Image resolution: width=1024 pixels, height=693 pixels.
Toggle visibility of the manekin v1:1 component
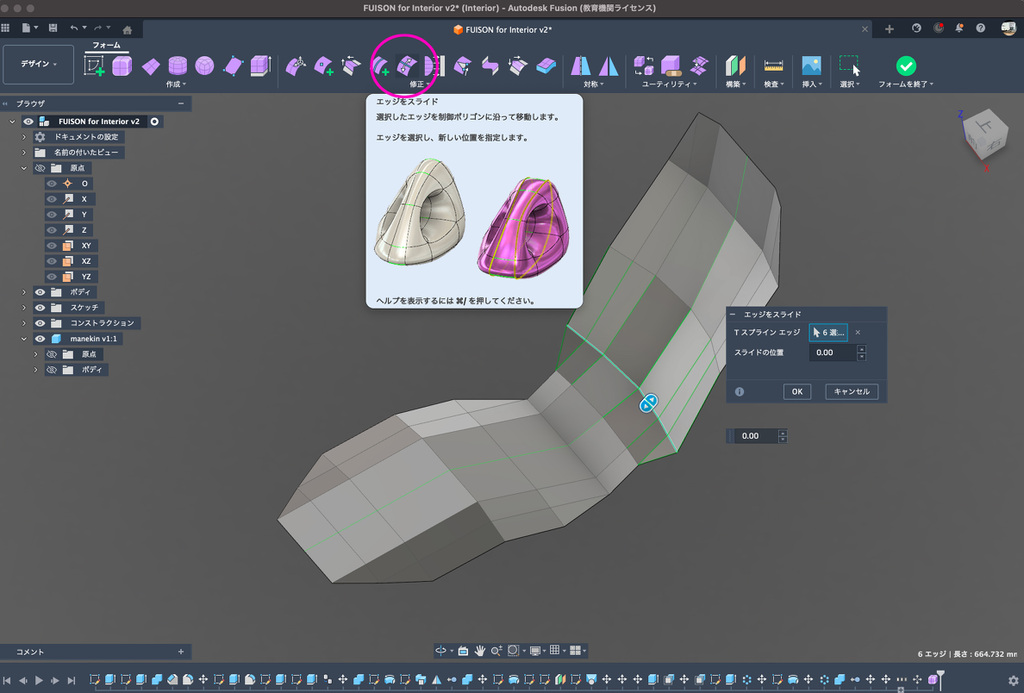(41, 339)
